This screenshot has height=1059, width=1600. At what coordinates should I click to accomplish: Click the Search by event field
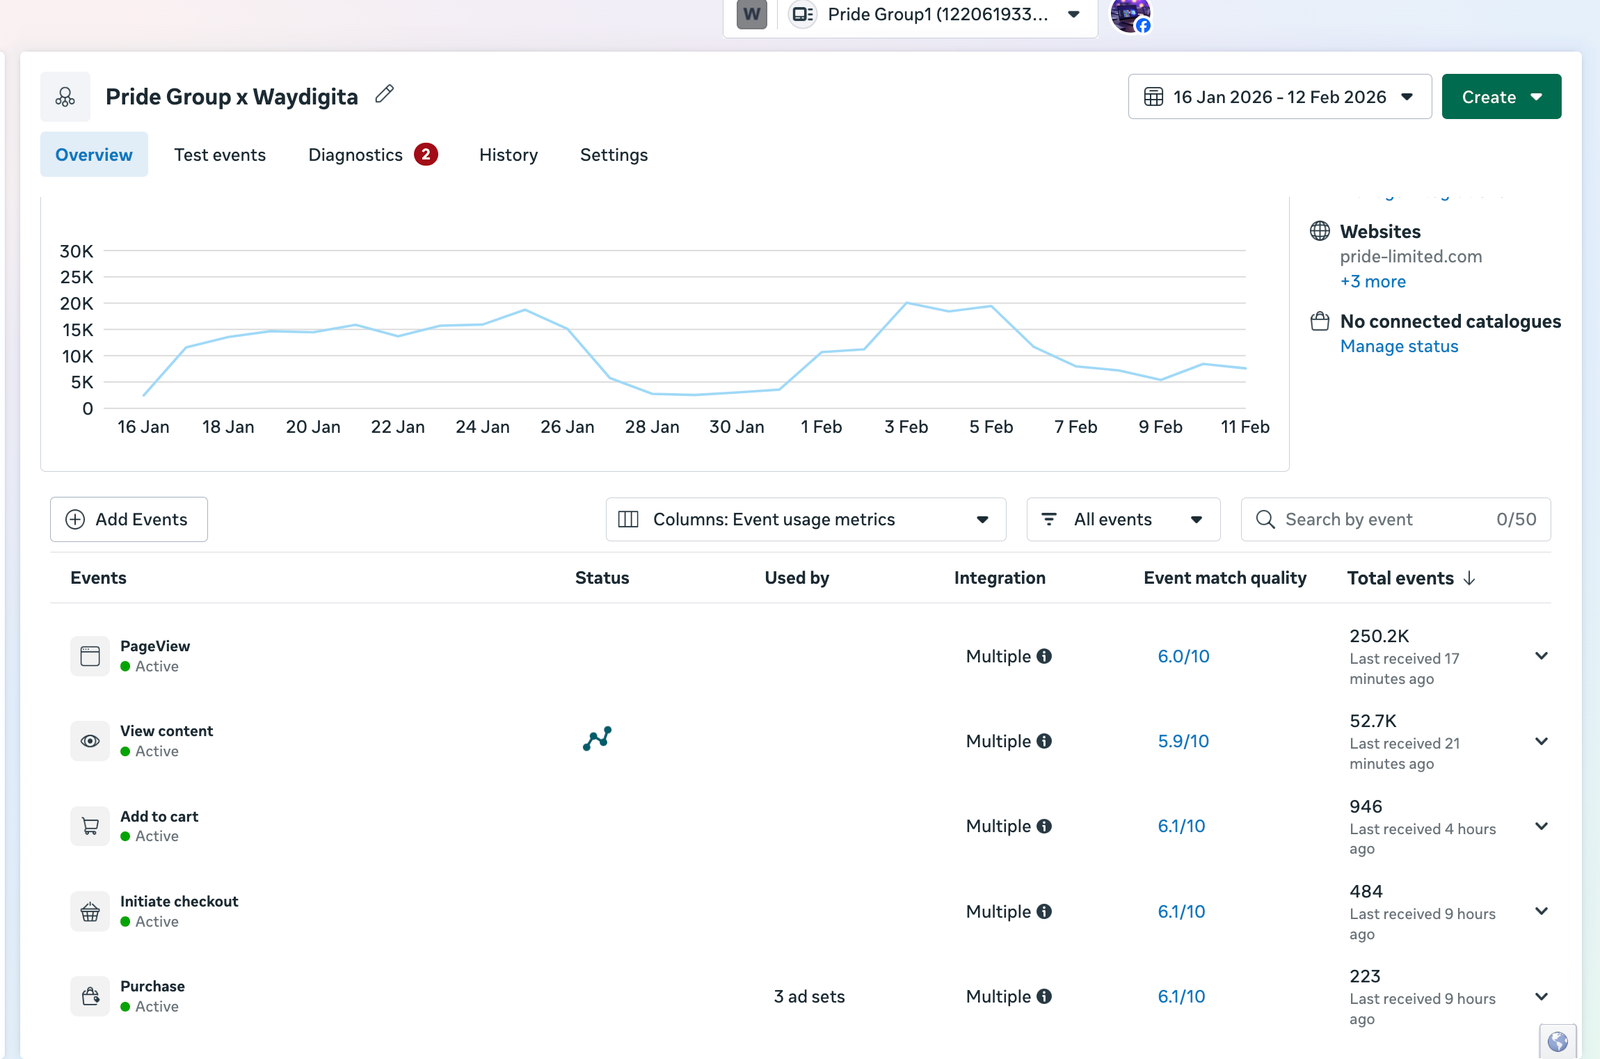(x=1385, y=519)
